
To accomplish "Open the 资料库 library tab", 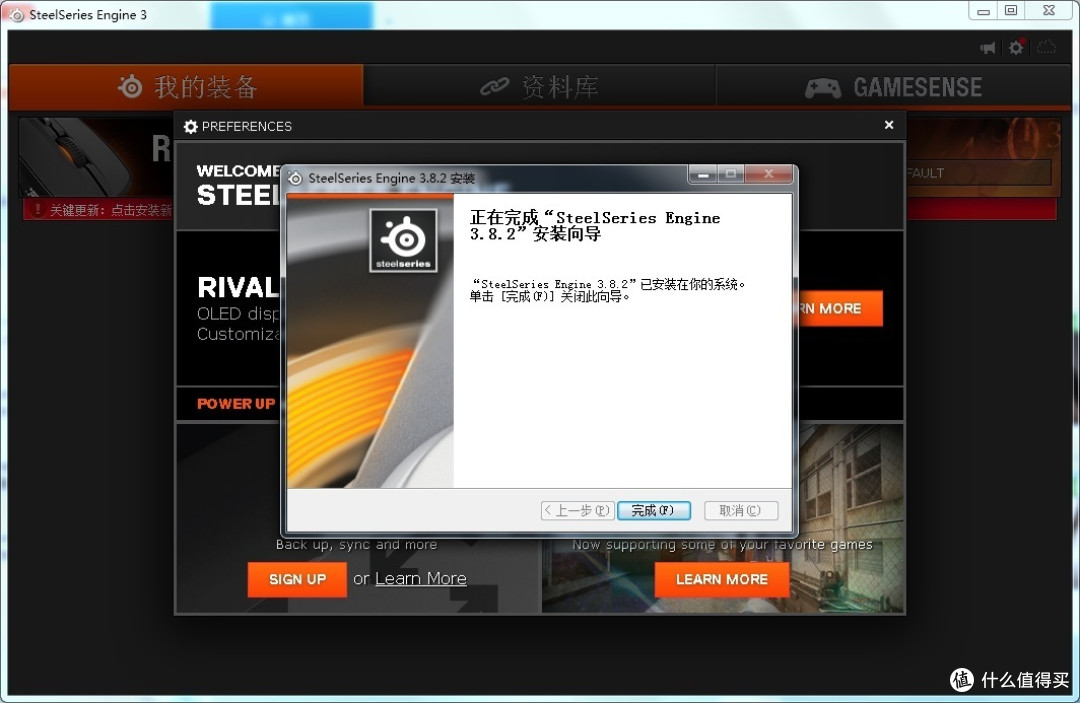I will pyautogui.click(x=539, y=87).
